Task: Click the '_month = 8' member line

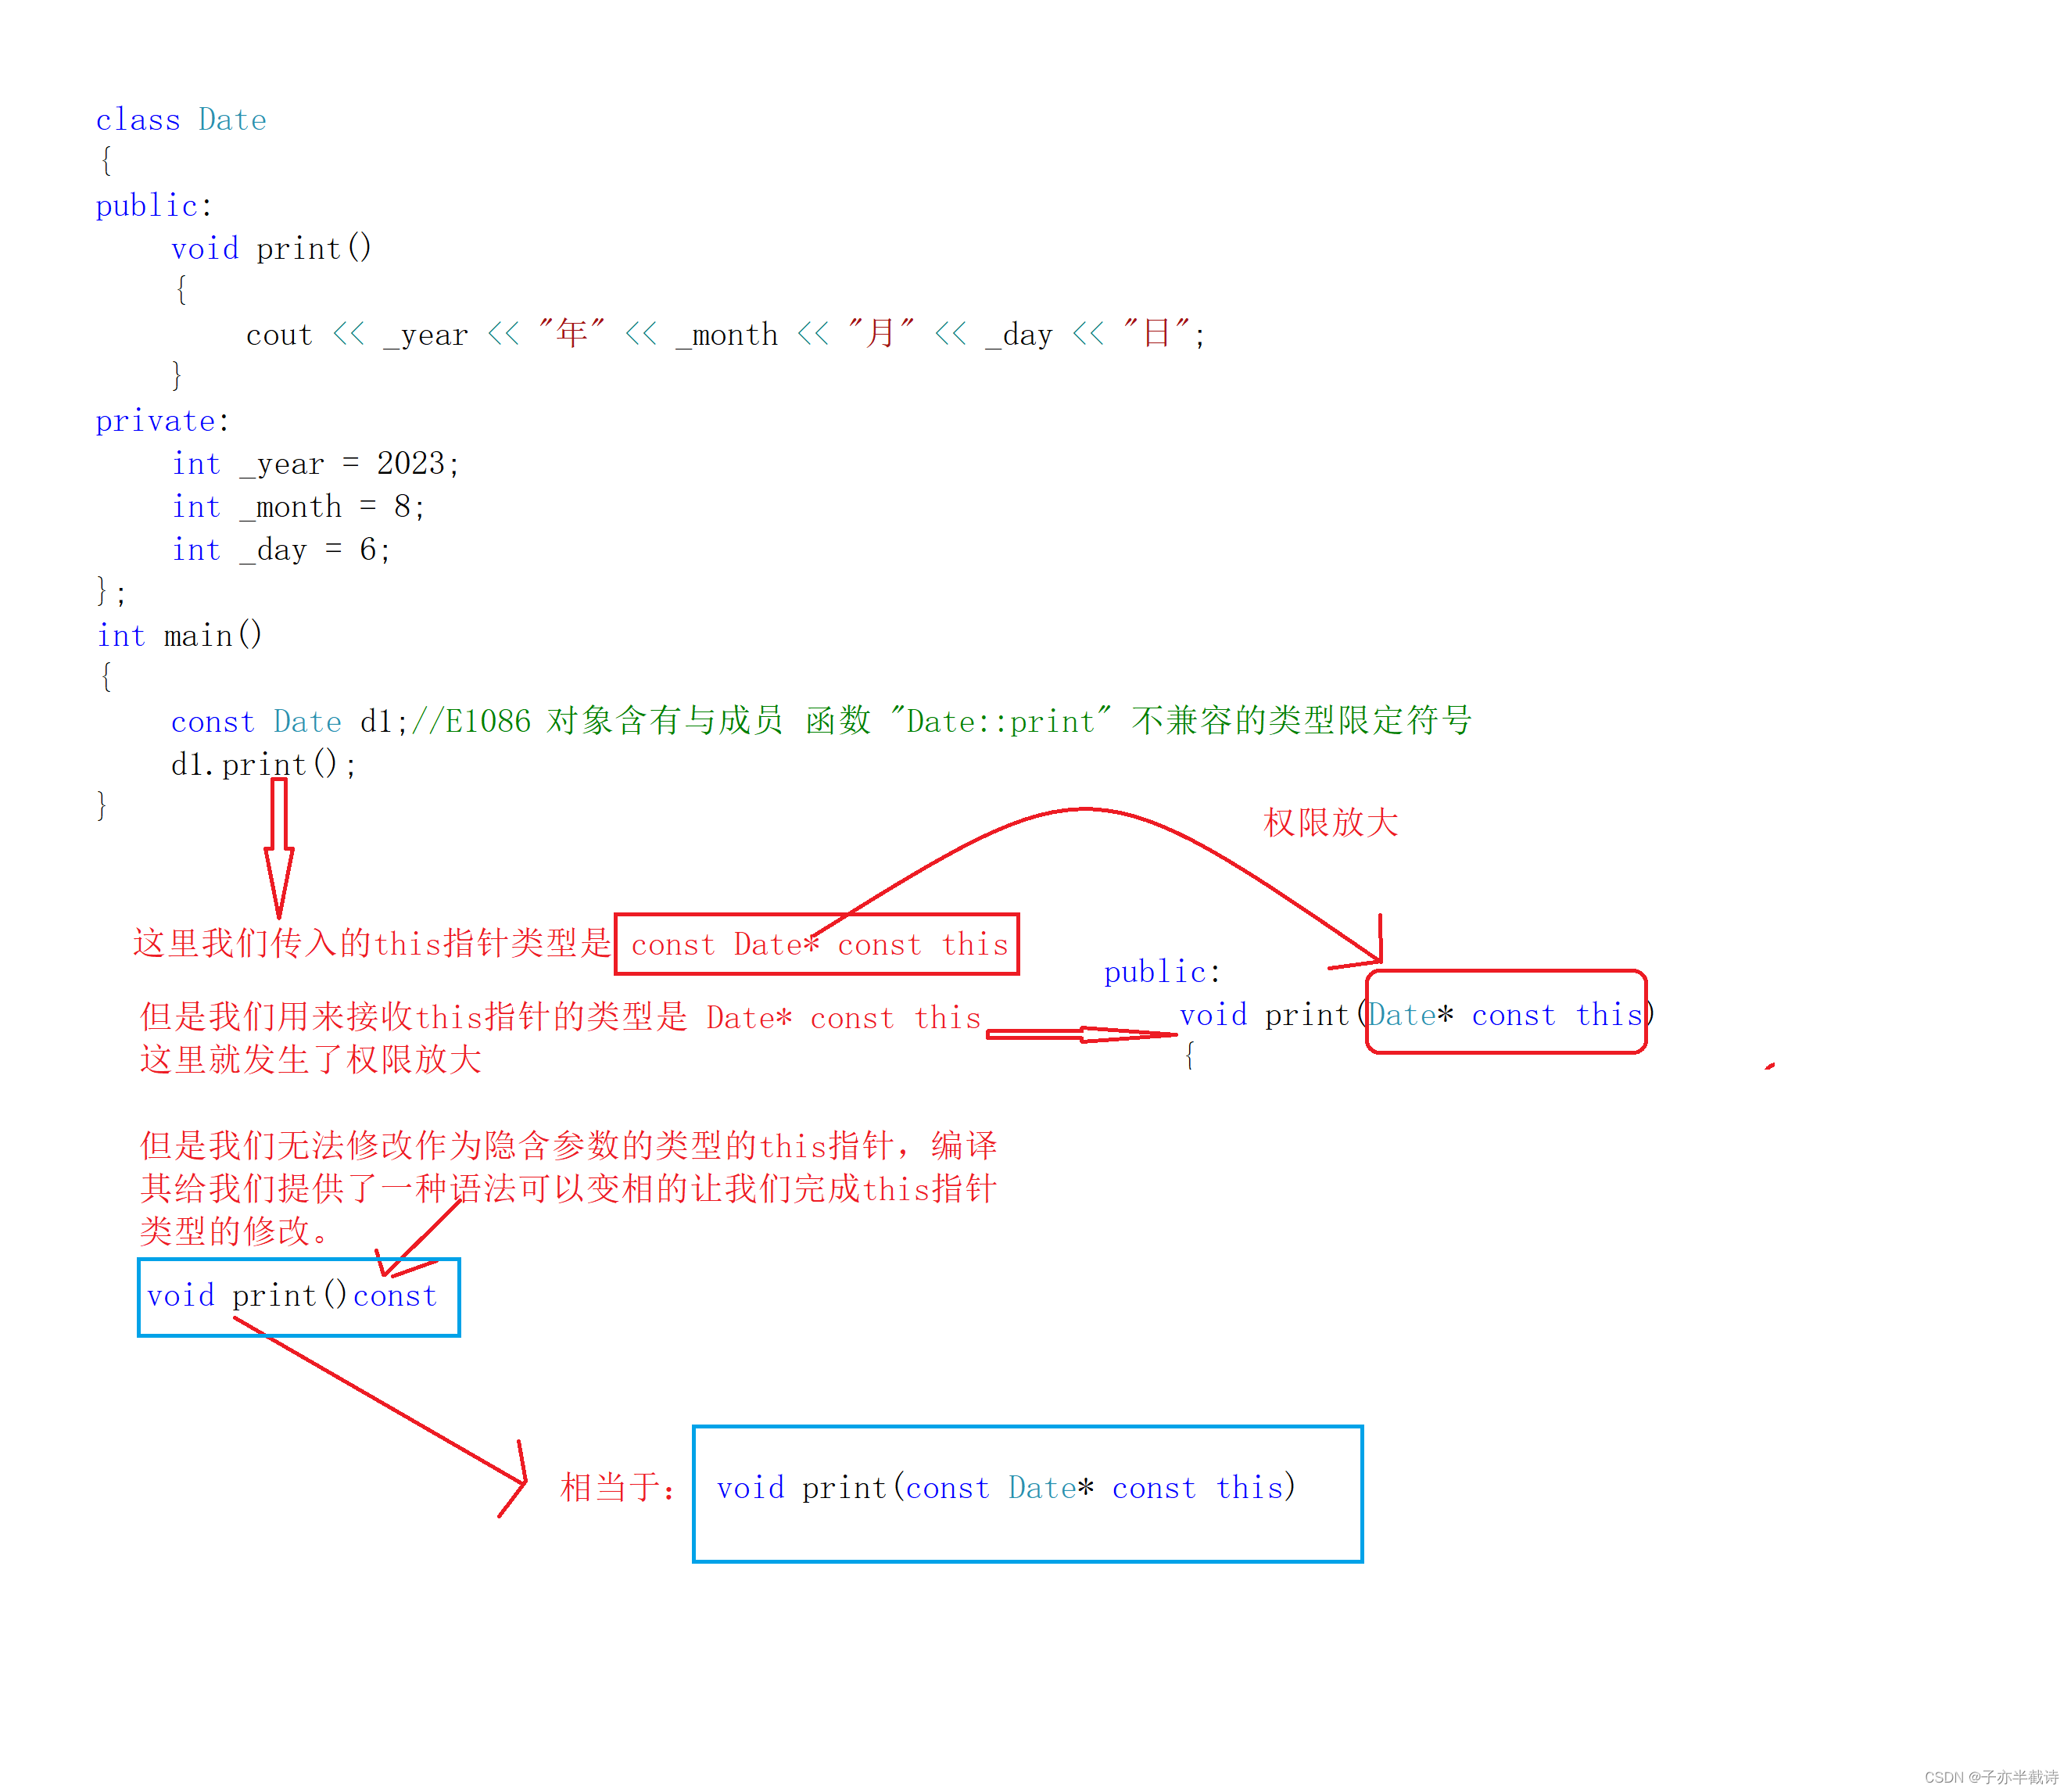Action: tap(298, 507)
